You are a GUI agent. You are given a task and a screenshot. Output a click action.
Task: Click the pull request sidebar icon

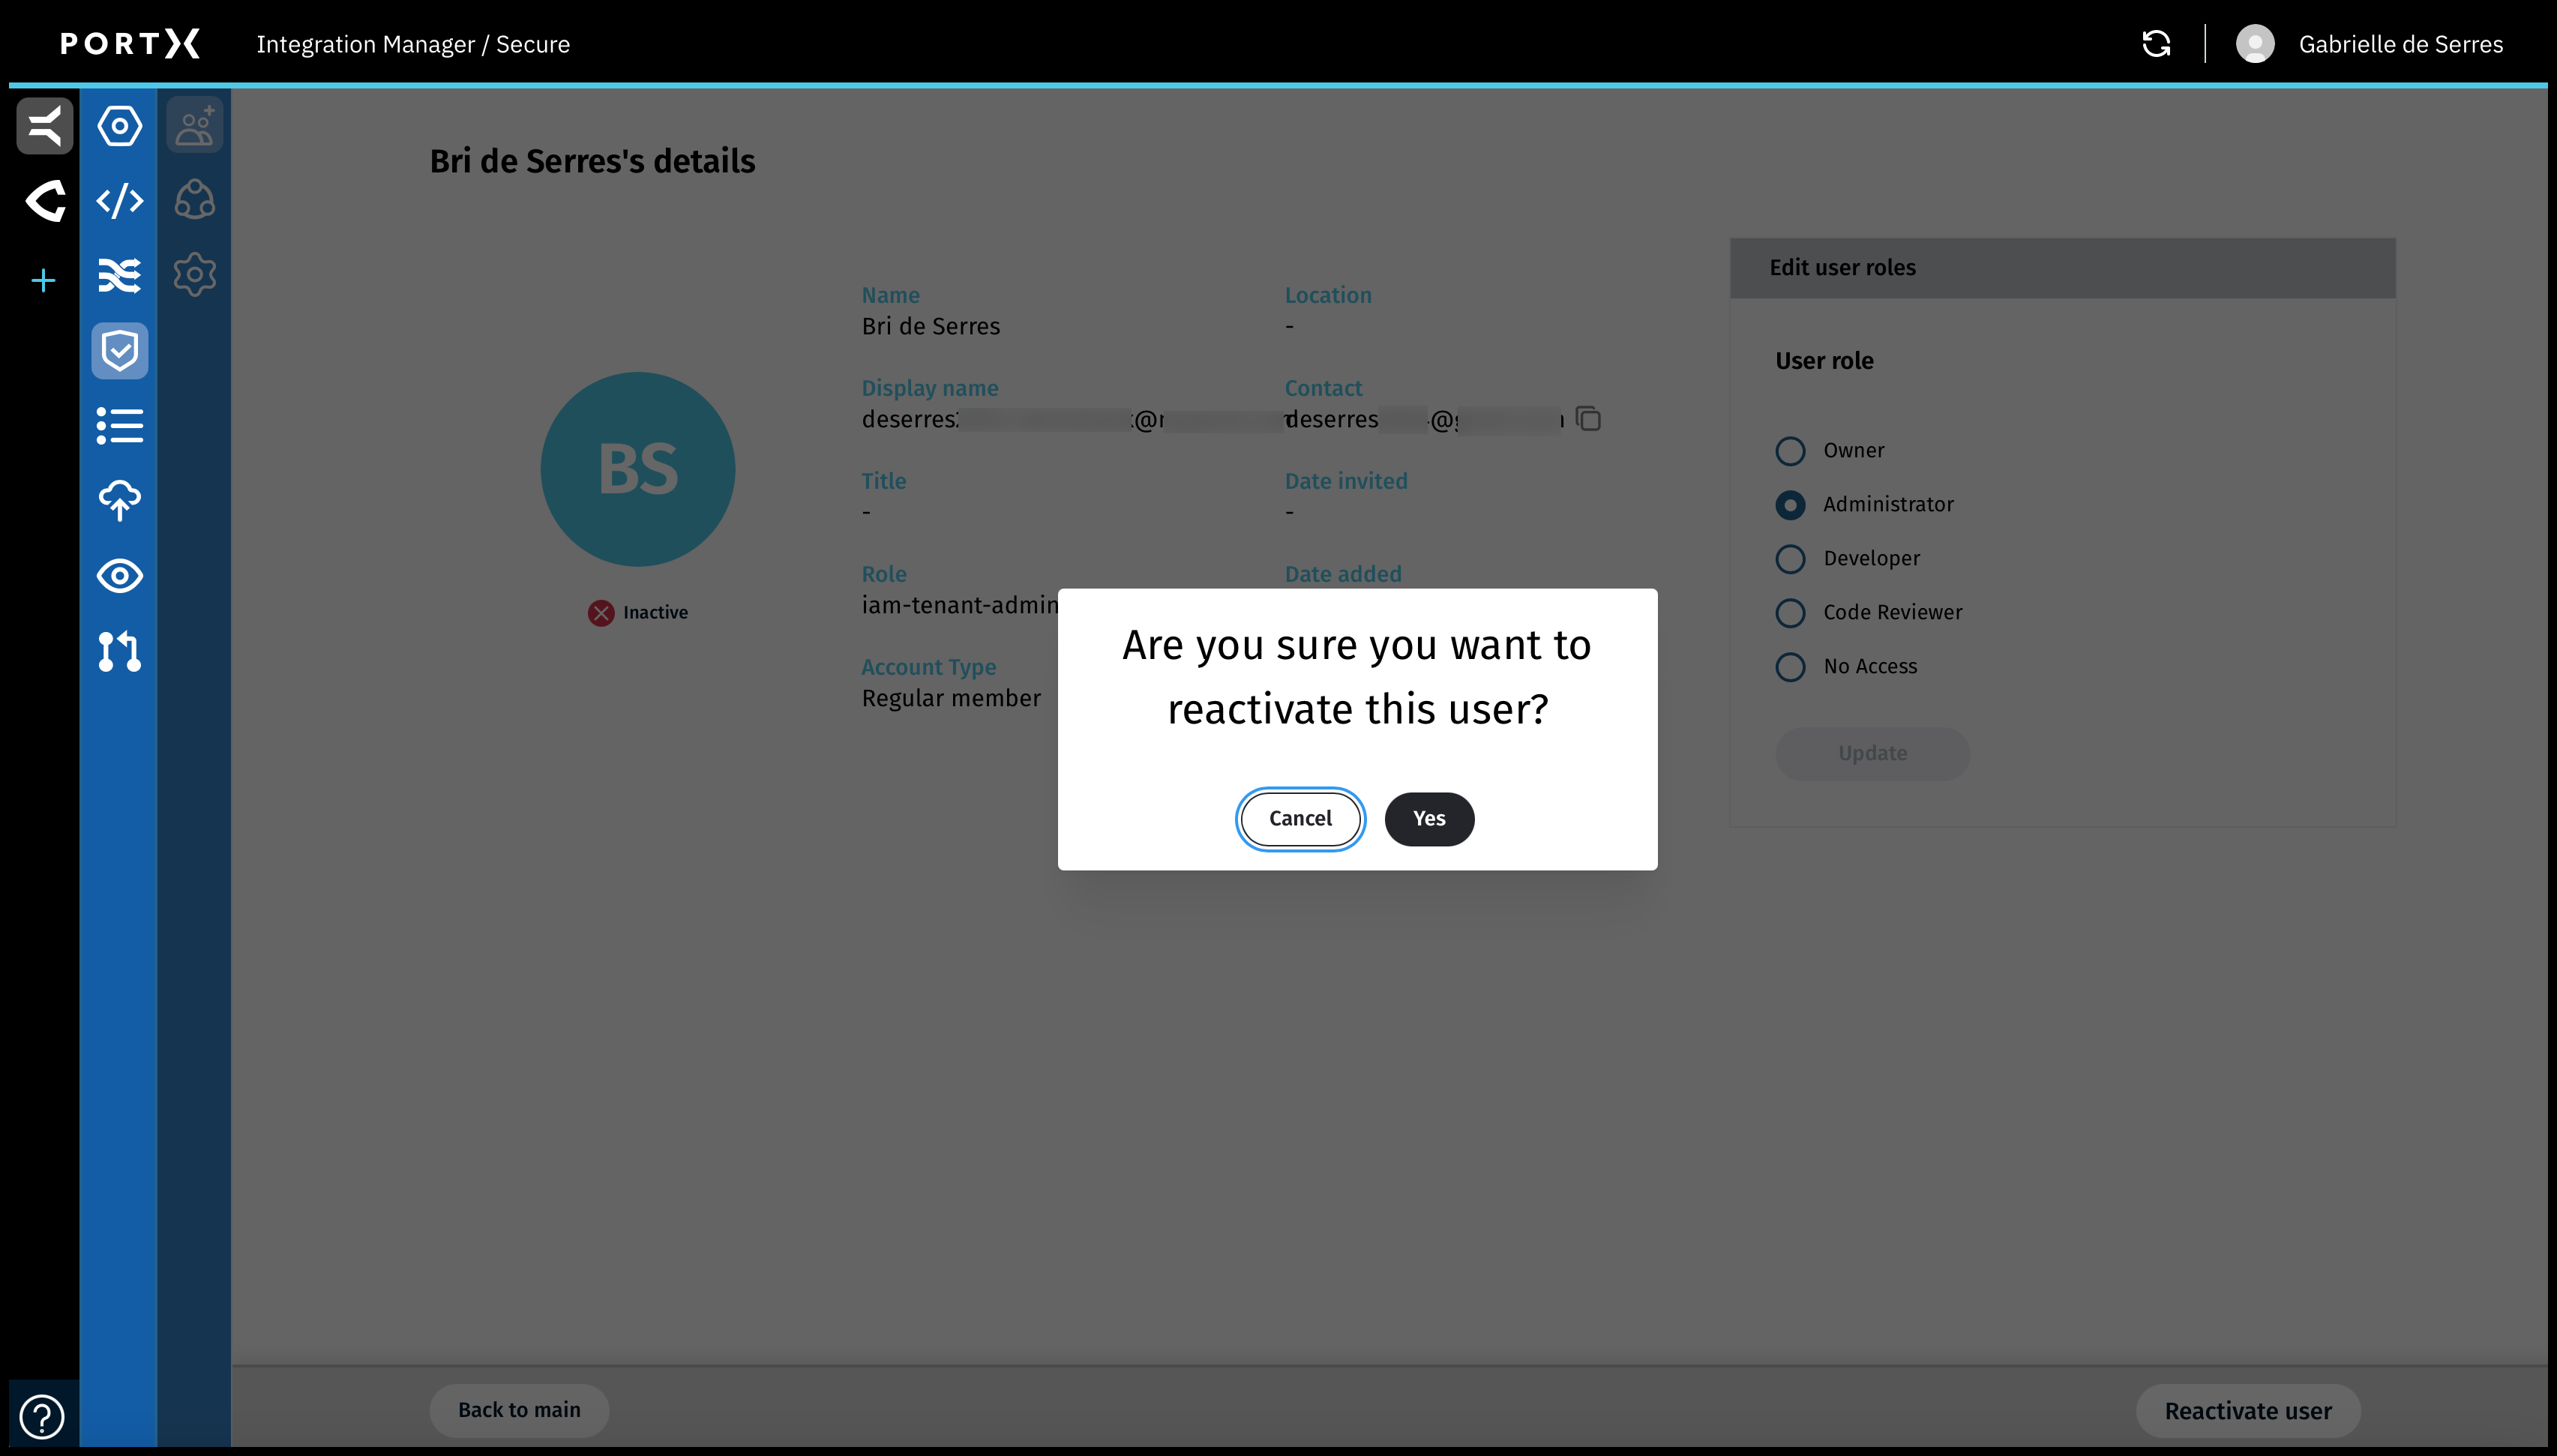120,651
